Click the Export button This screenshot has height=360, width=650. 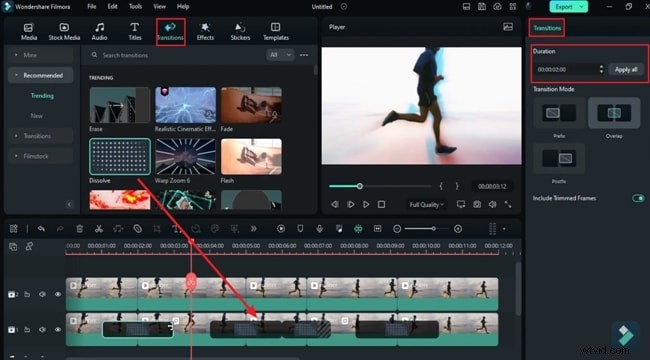point(568,7)
